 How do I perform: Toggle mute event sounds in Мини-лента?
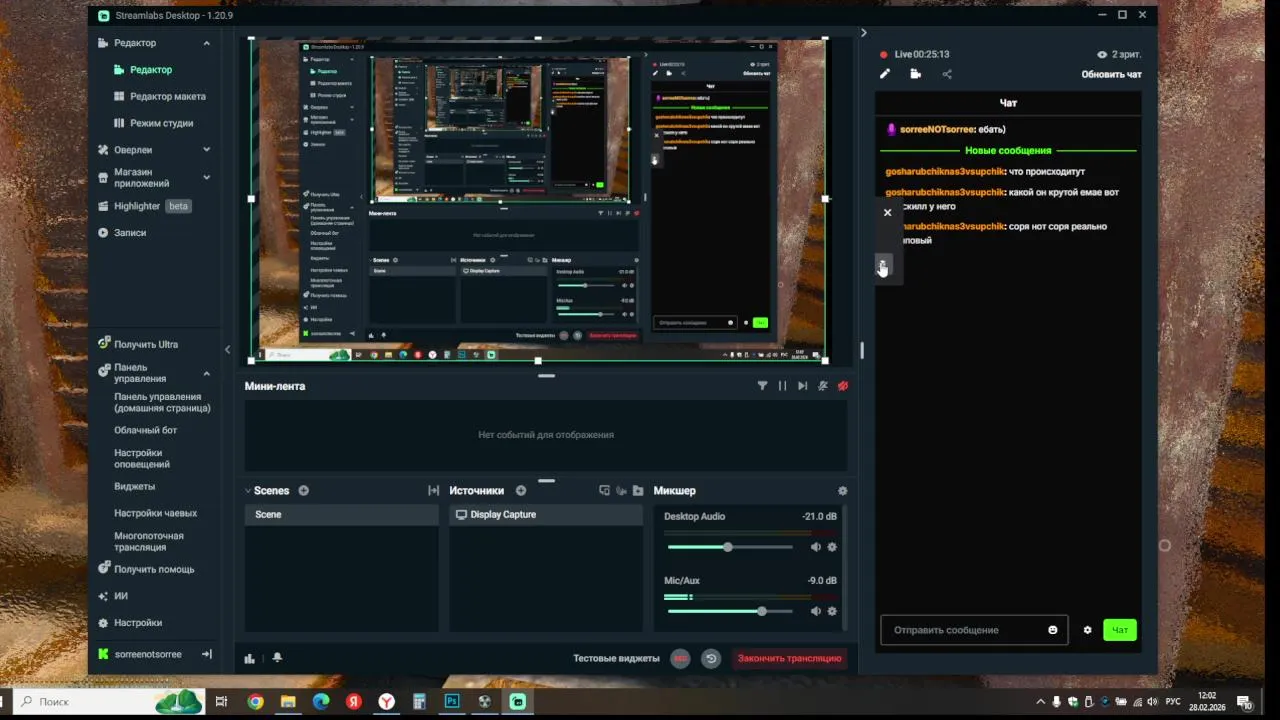click(823, 386)
